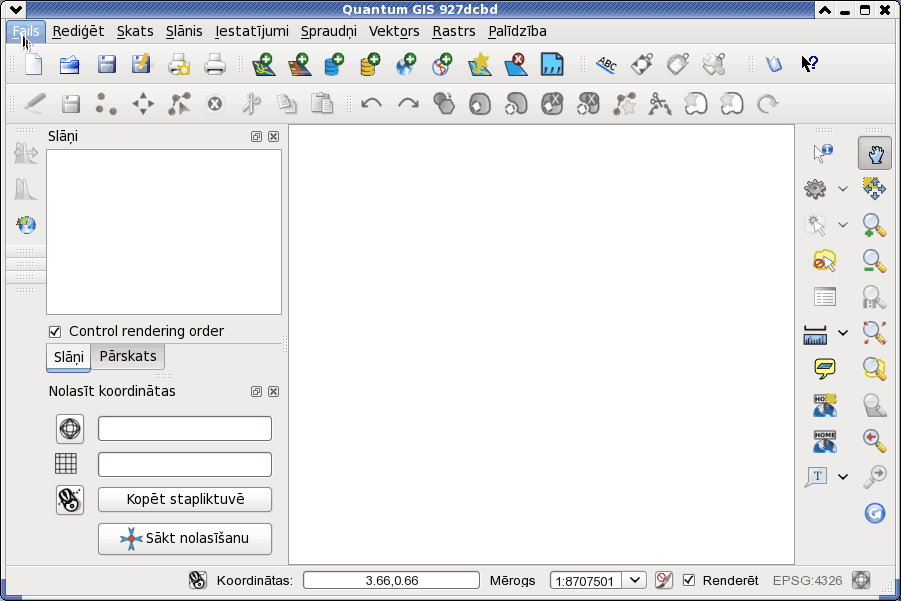The image size is (901, 601).
Task: Select the Identify Features tool
Action: [x=823, y=153]
